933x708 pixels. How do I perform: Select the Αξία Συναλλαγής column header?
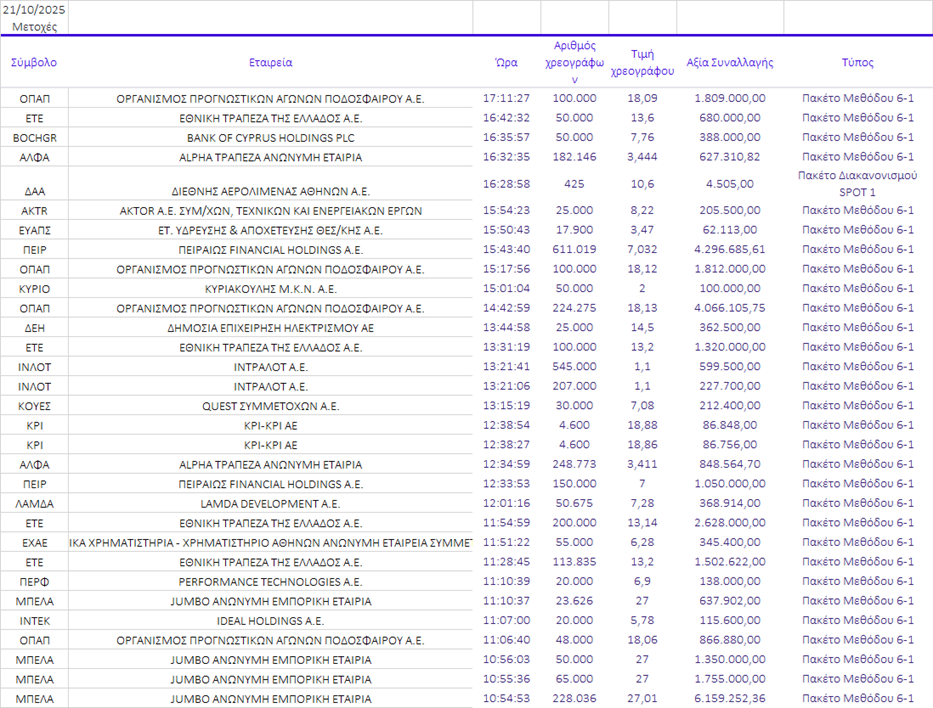tap(730, 62)
